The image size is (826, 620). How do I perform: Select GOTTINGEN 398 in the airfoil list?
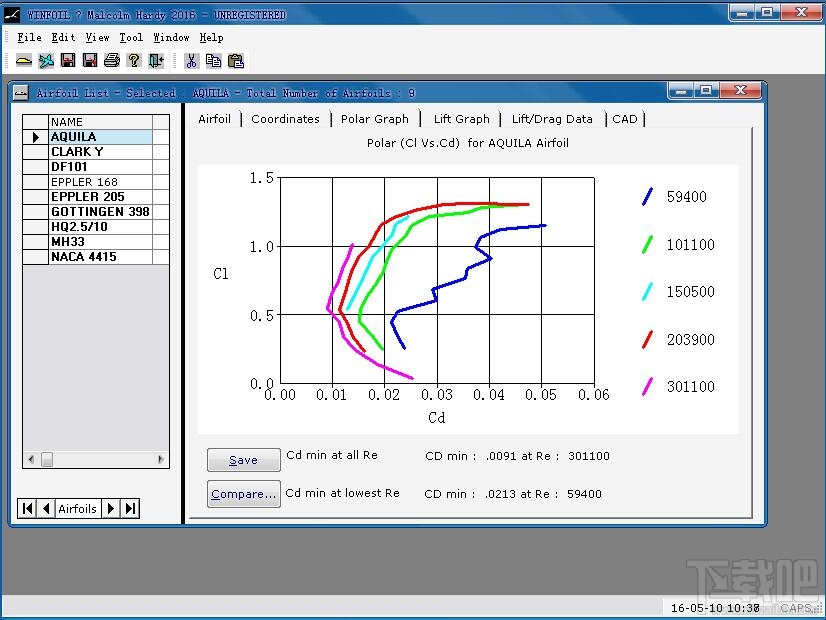pyautogui.click(x=101, y=212)
